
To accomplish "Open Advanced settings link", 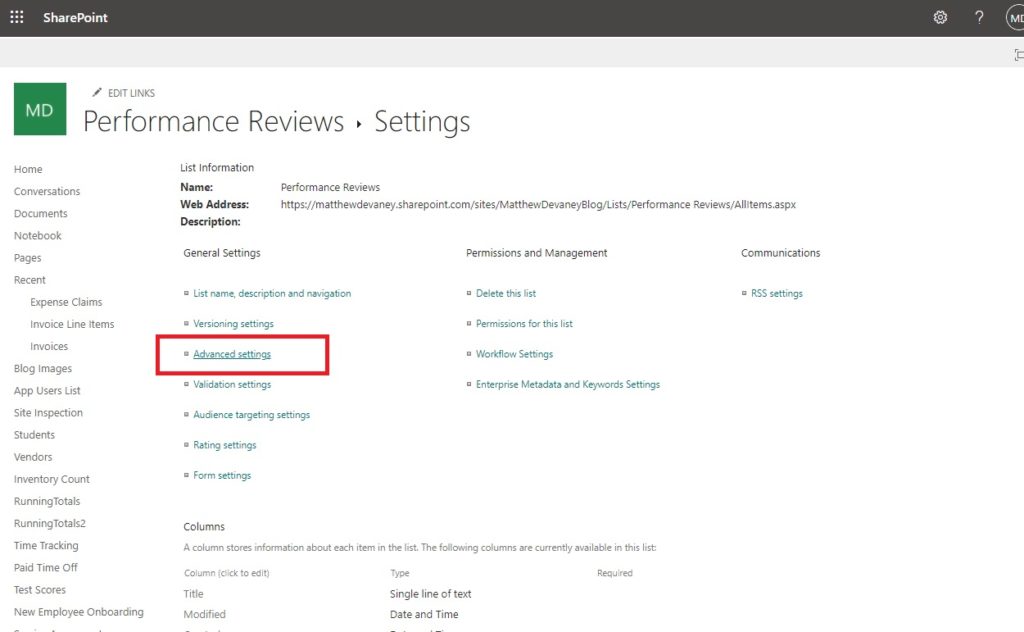I will [x=232, y=354].
